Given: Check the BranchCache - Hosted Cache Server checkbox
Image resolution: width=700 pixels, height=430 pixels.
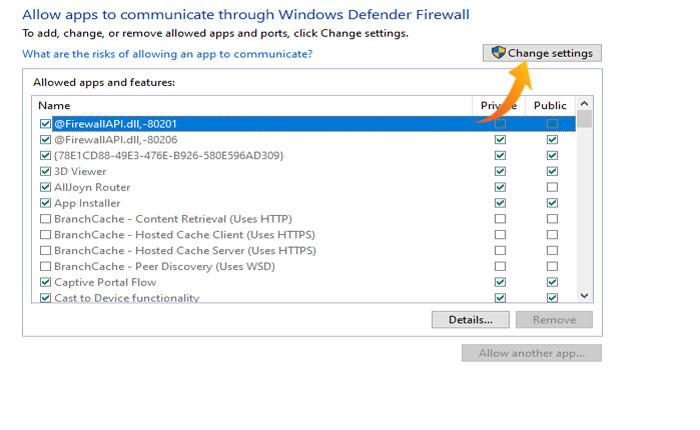Looking at the screenshot, I should tap(45, 251).
